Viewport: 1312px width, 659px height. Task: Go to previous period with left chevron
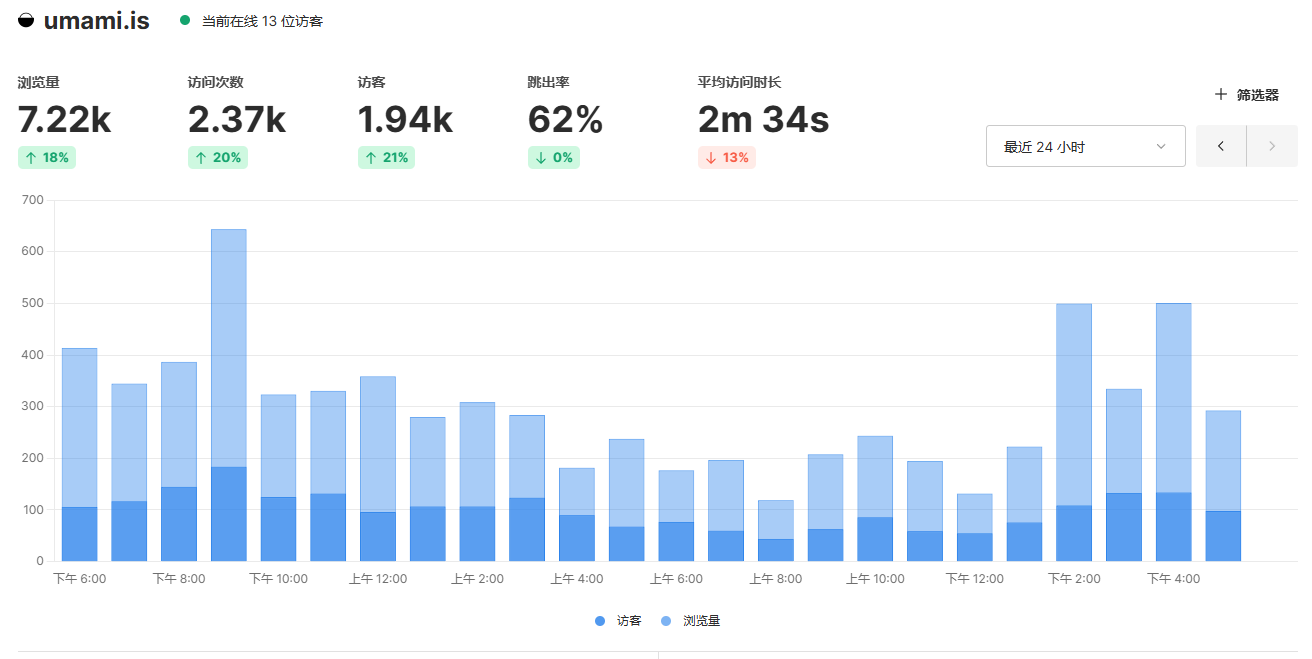point(1221,146)
